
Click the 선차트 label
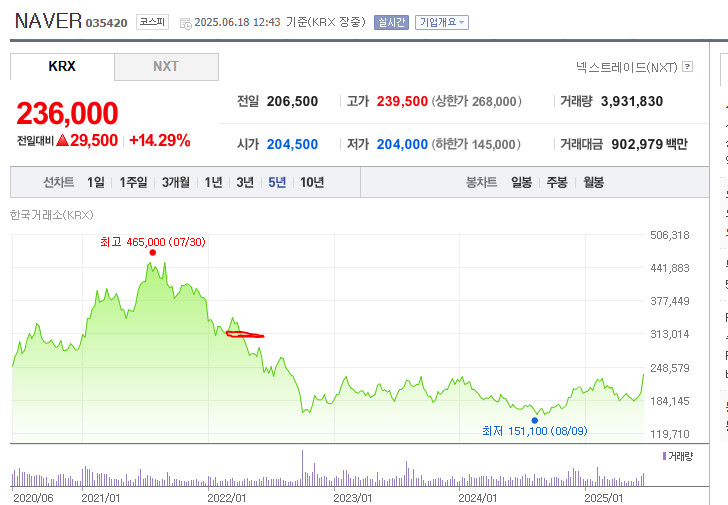pos(58,182)
